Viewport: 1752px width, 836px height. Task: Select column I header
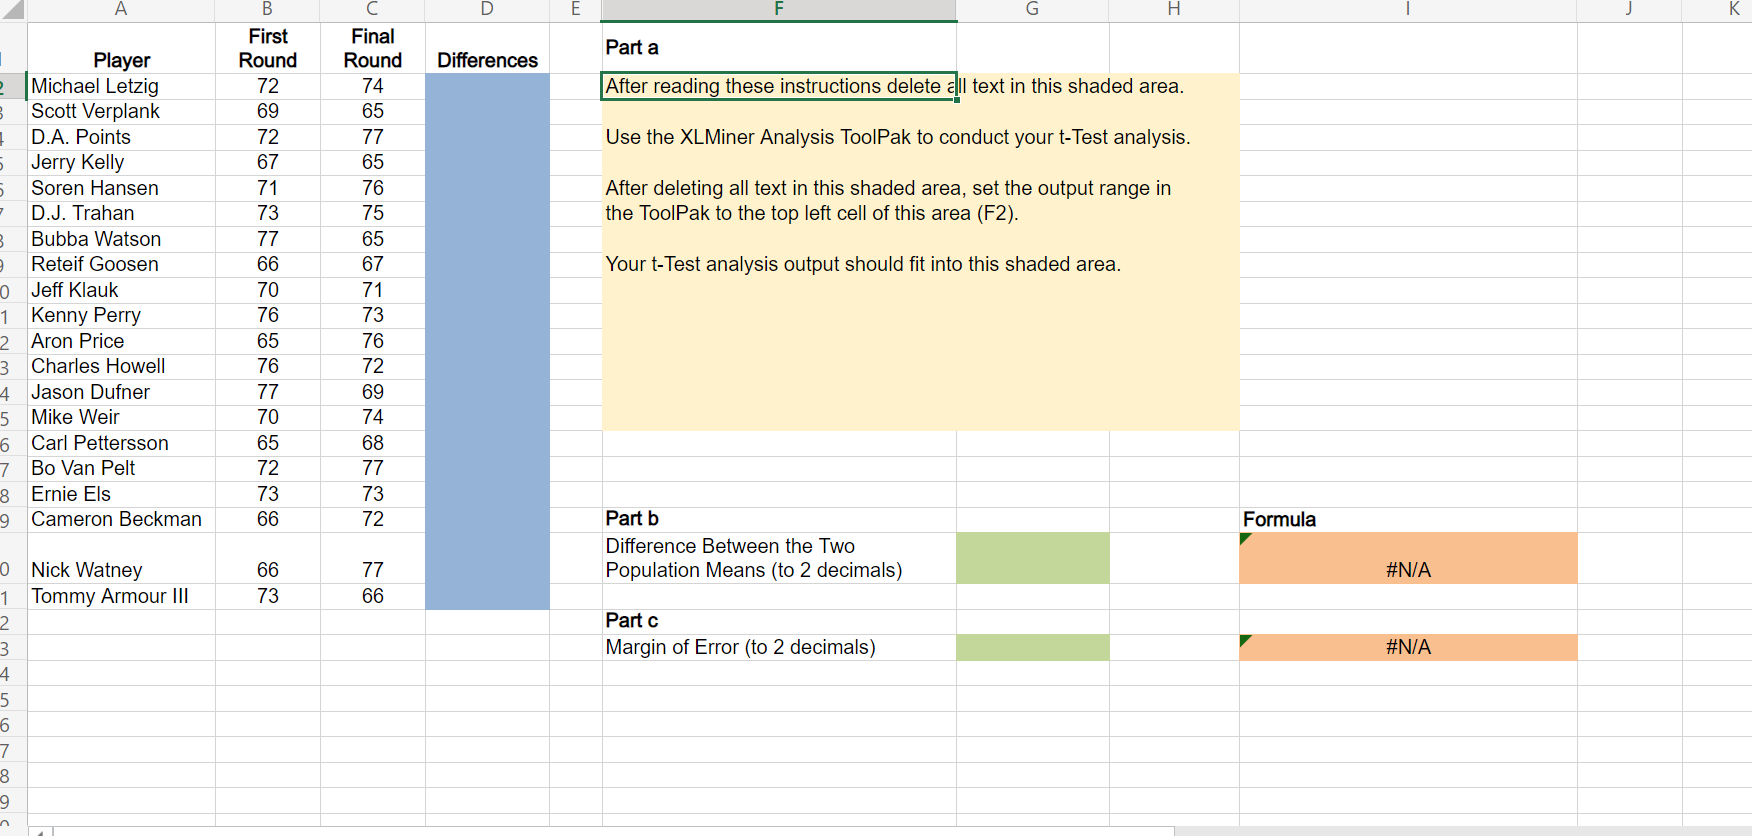tap(1408, 10)
